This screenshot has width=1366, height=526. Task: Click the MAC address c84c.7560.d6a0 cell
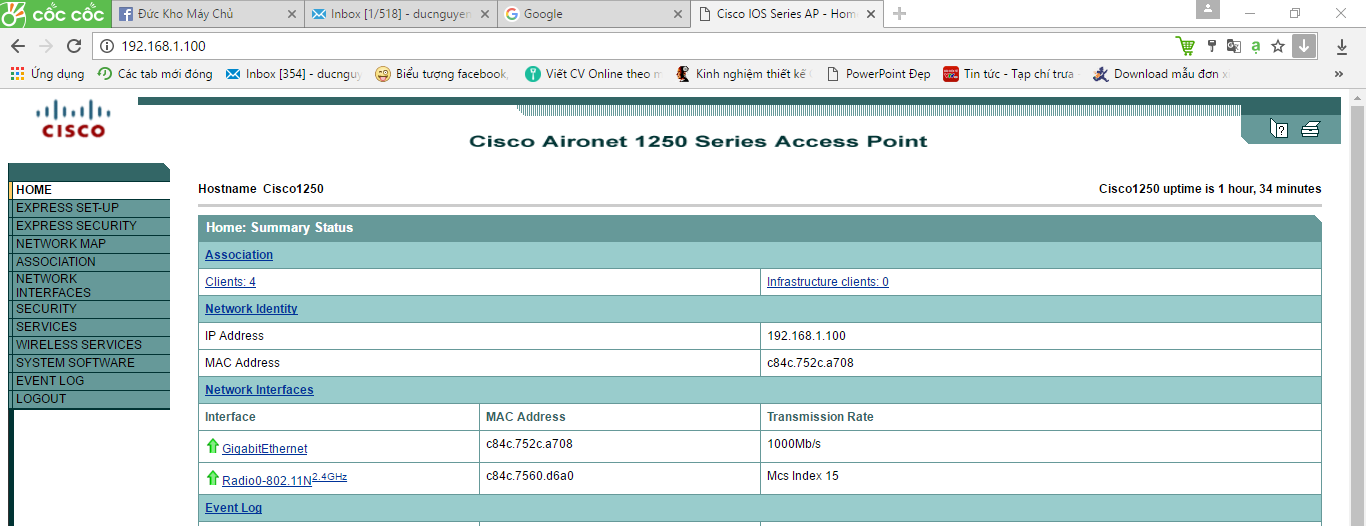tap(620, 476)
